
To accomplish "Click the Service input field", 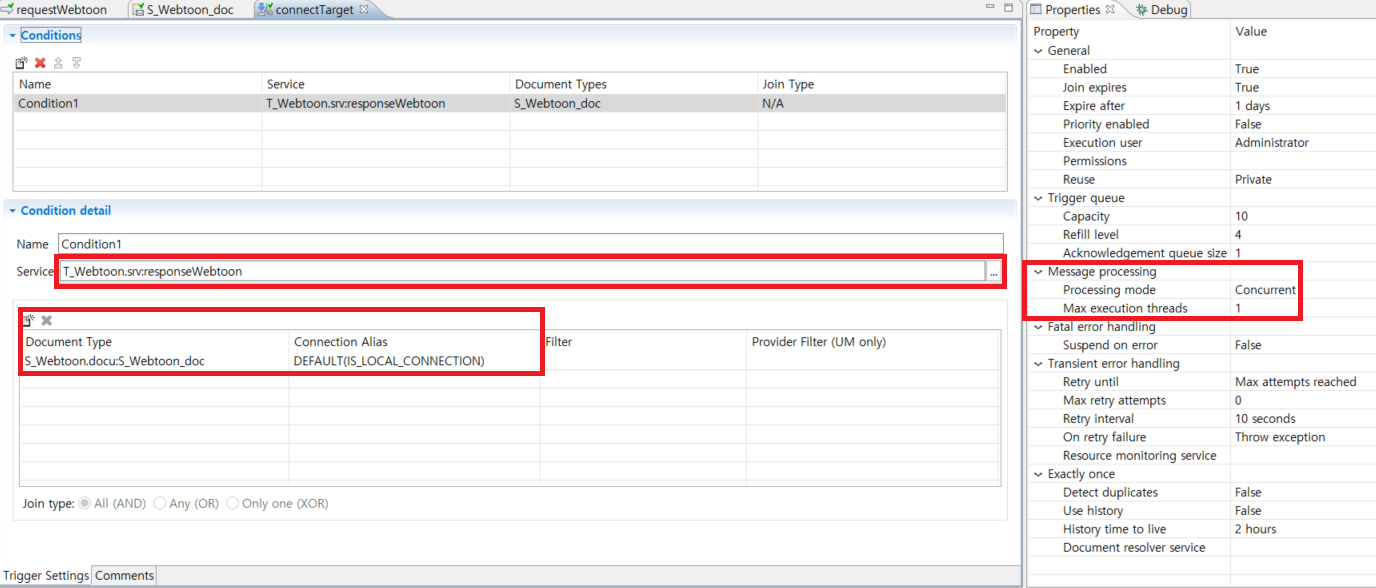I will pyautogui.click(x=522, y=271).
